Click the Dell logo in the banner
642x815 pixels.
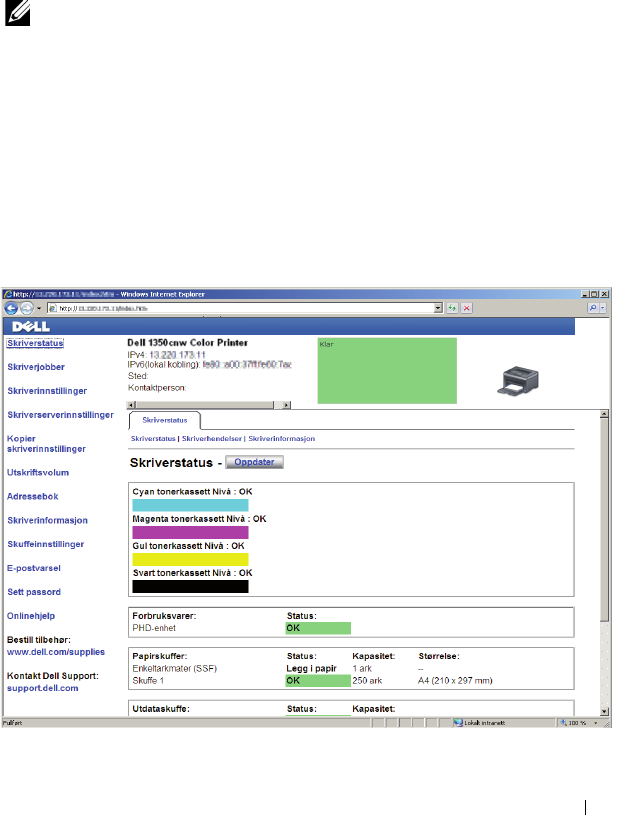coord(31,326)
